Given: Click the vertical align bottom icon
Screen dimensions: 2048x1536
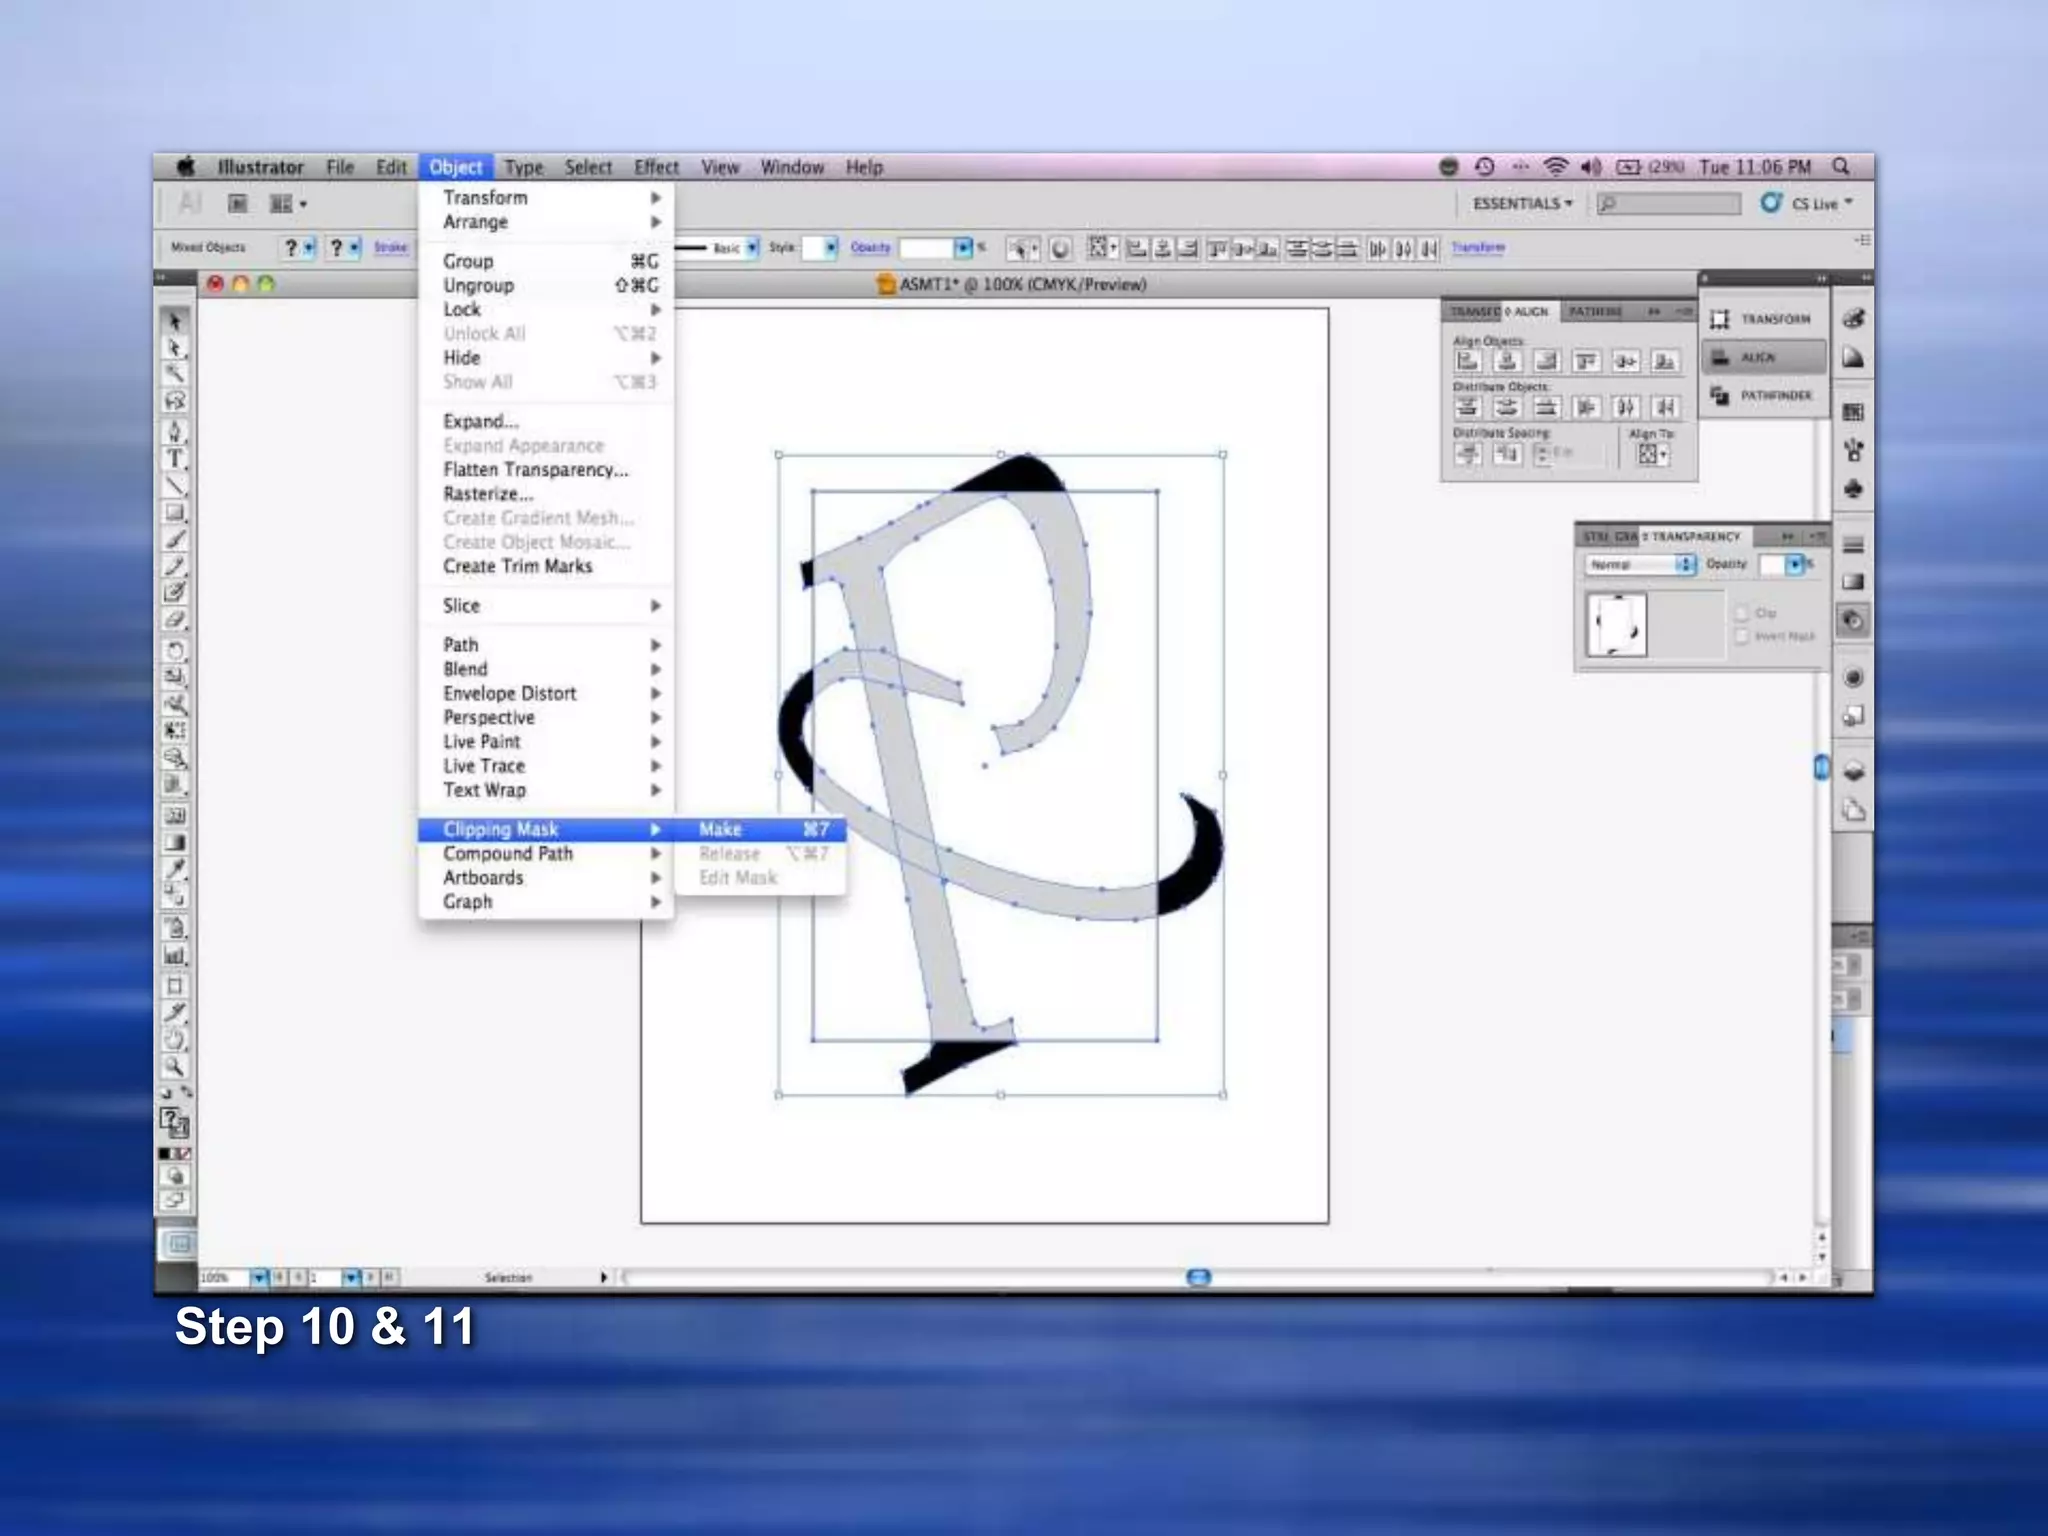Looking at the screenshot, I should click(x=1664, y=361).
